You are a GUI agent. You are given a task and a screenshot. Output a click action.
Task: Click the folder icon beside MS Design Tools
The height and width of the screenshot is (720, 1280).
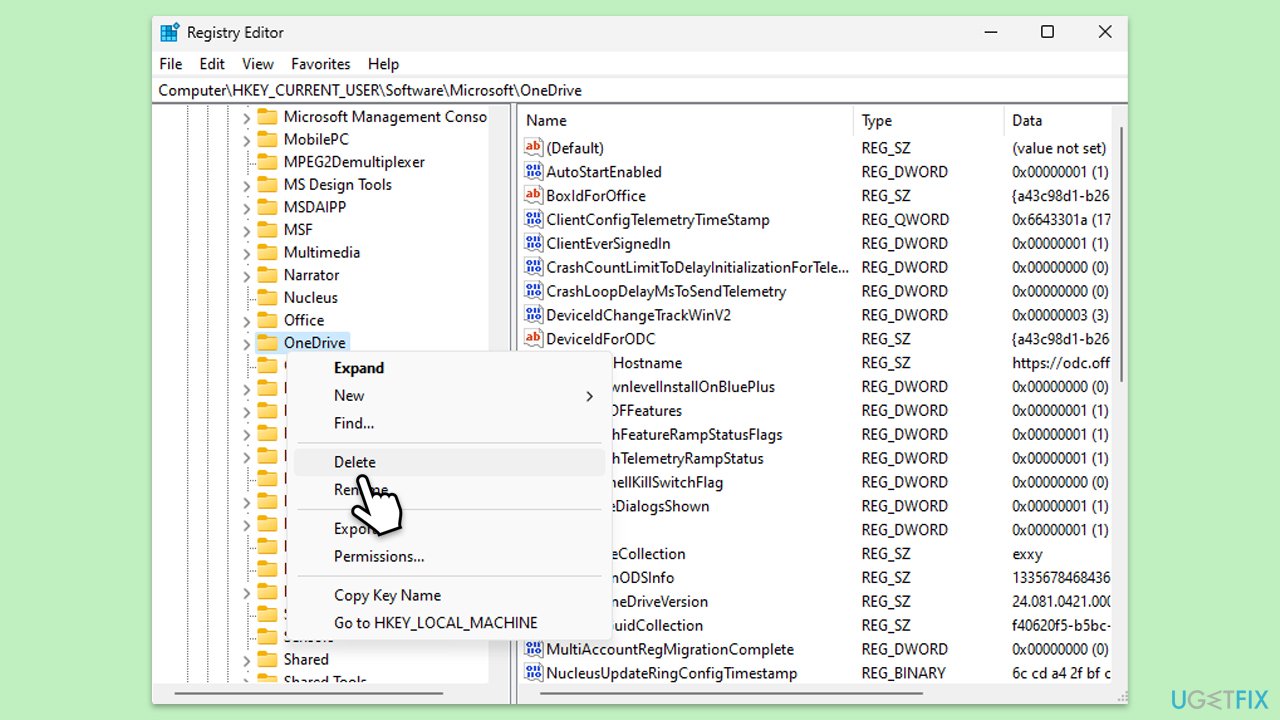pyautogui.click(x=267, y=184)
